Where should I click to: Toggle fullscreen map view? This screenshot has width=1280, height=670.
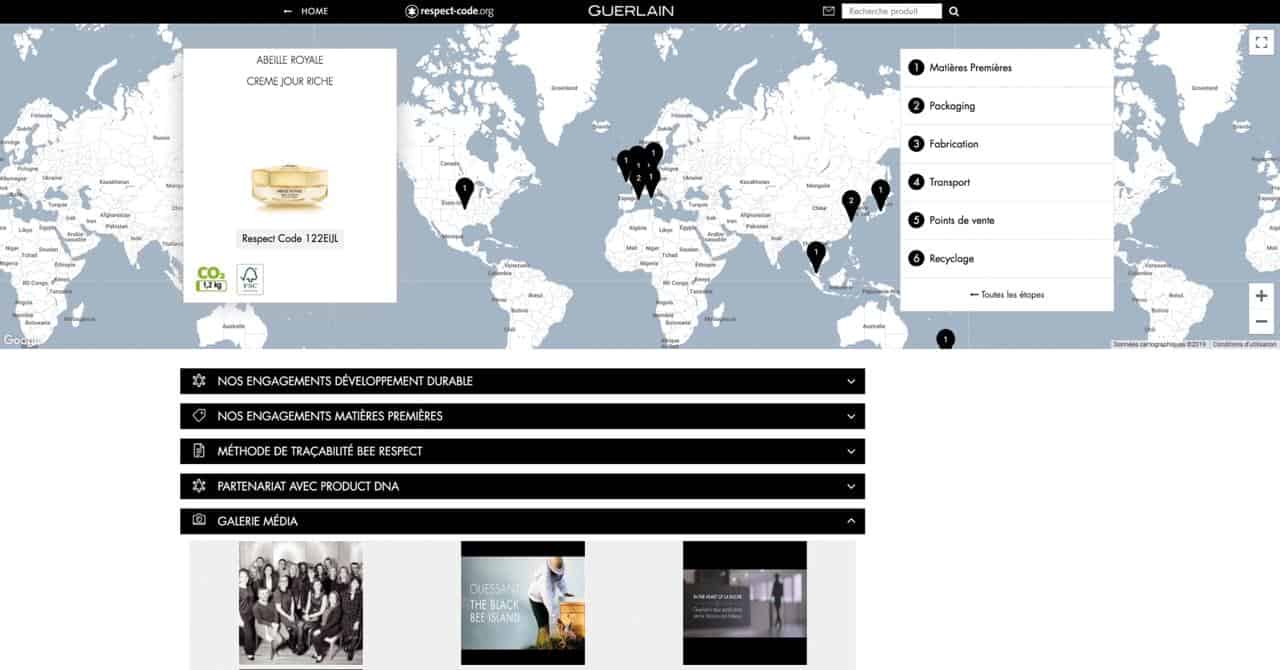[x=1261, y=42]
